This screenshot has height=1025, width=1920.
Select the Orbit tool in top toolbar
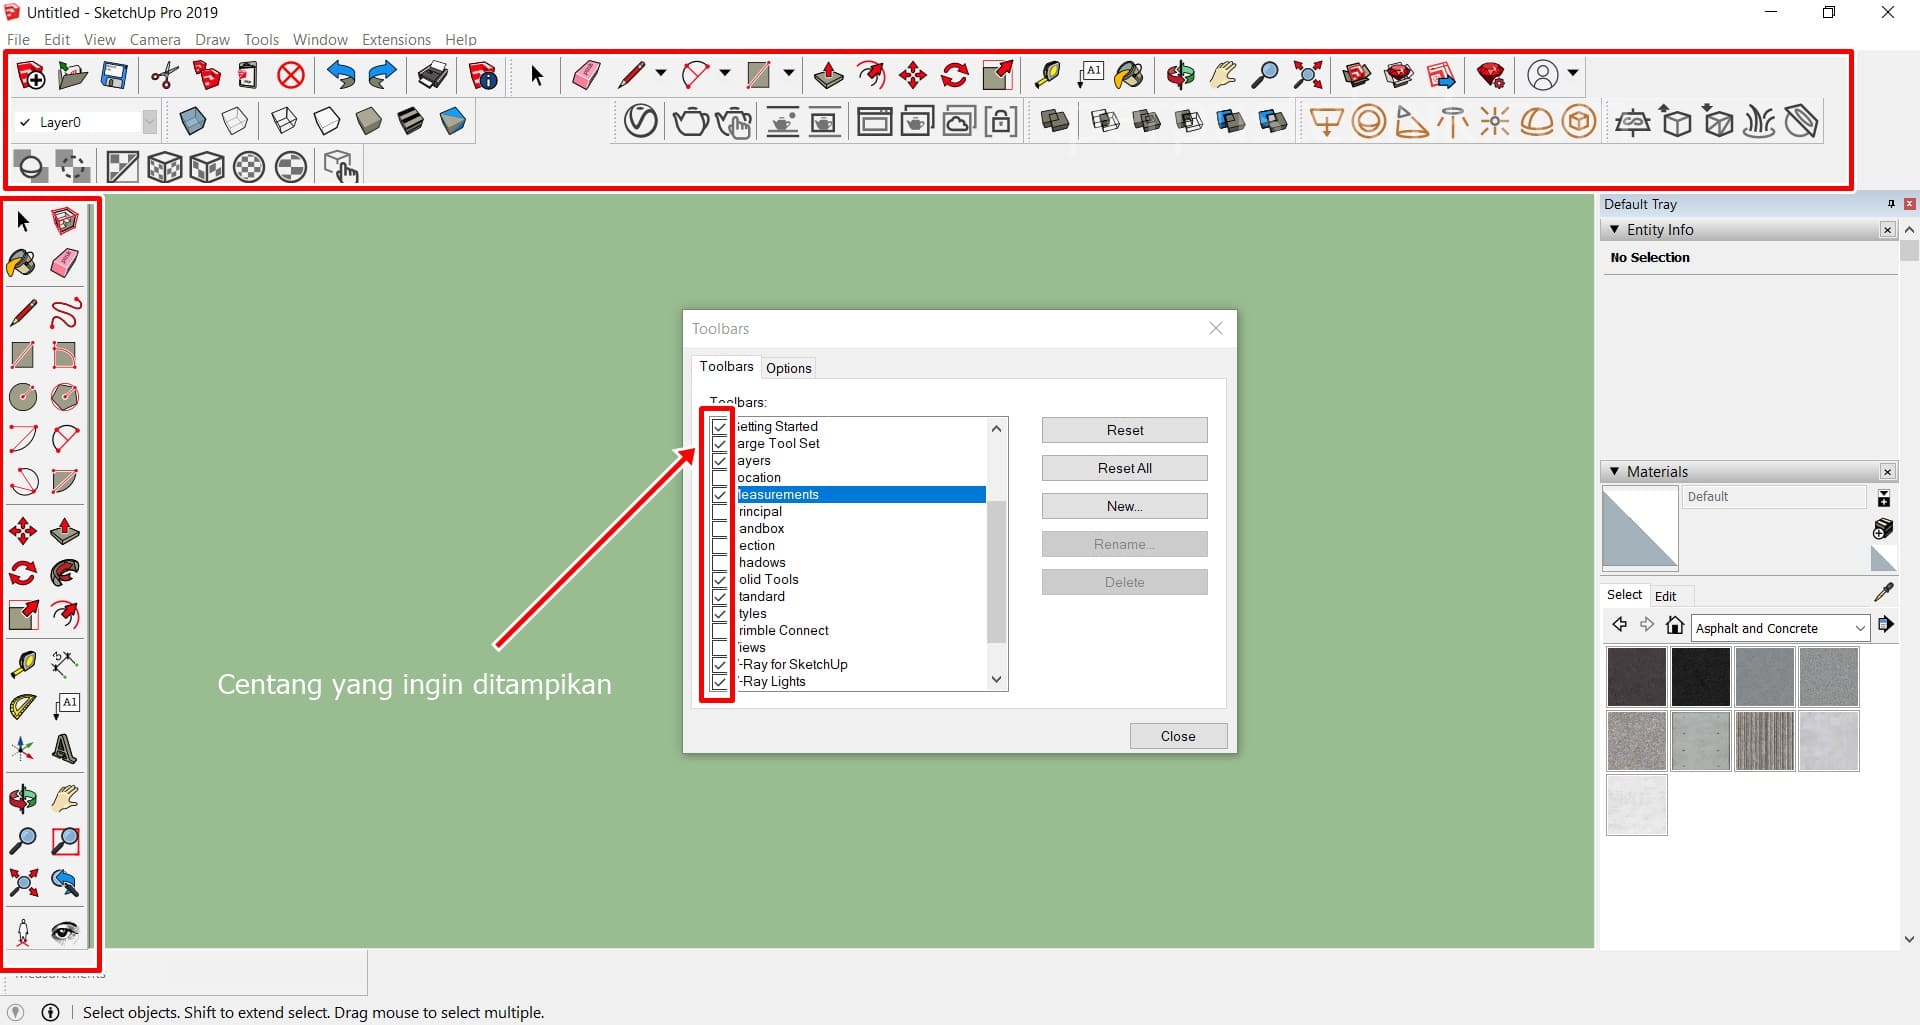pos(1180,75)
